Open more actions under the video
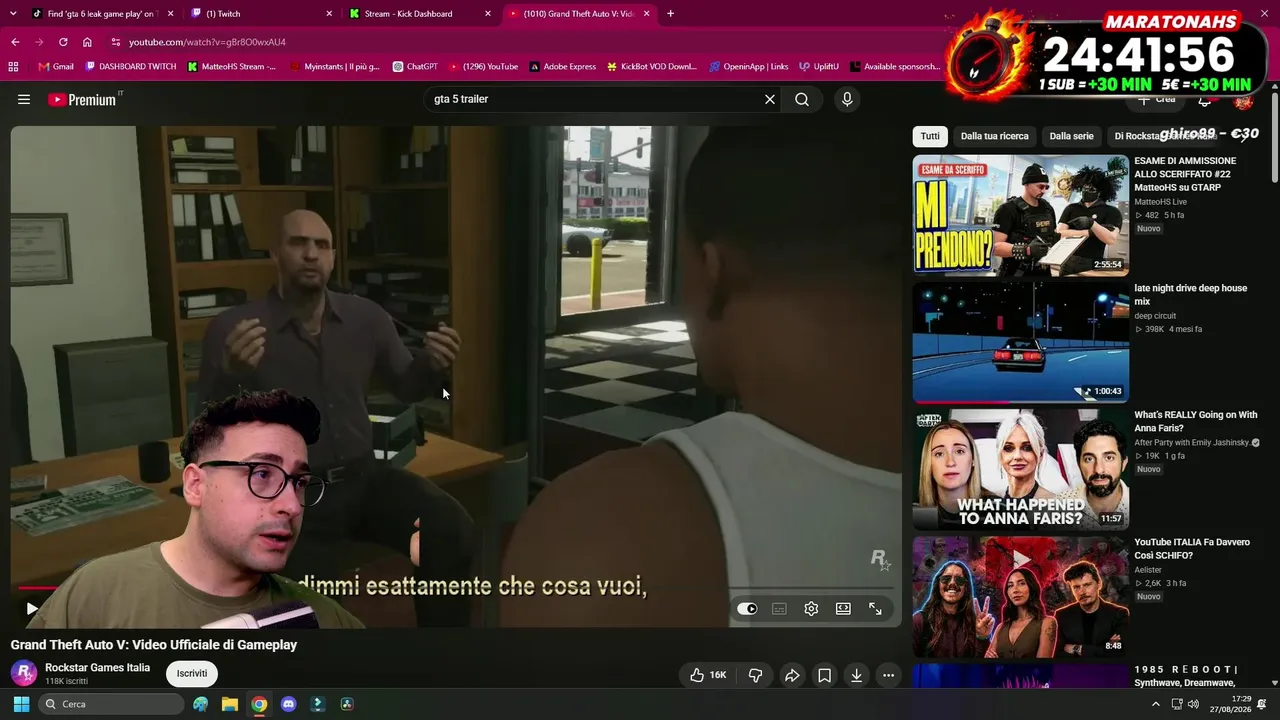This screenshot has height=720, width=1280. 888,675
